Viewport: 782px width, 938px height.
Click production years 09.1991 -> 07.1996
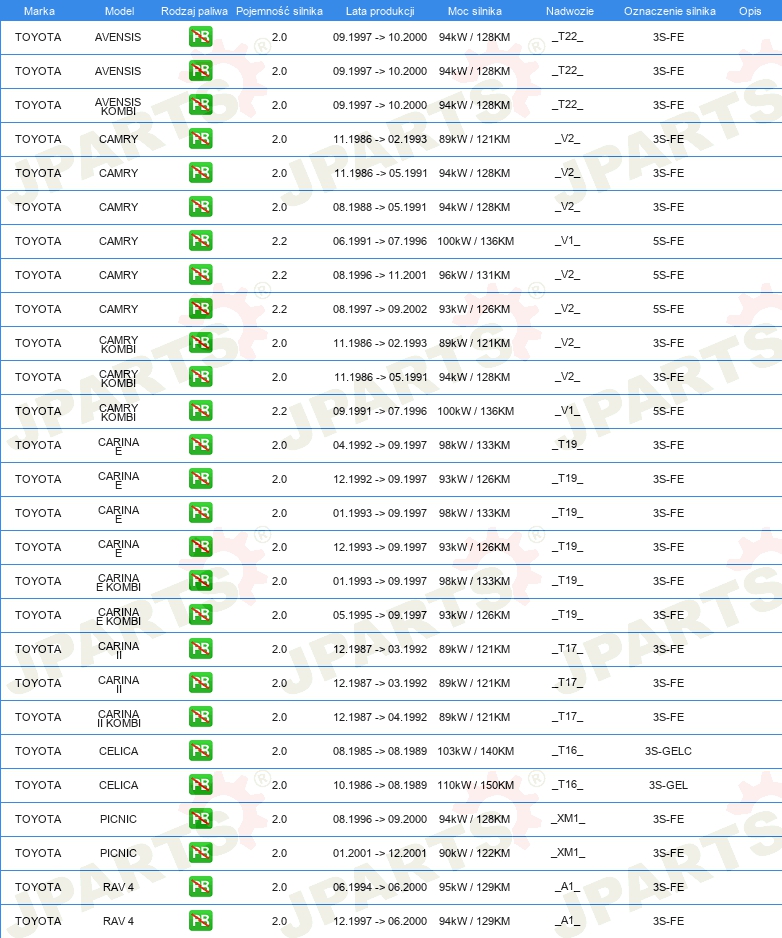pyautogui.click(x=380, y=411)
